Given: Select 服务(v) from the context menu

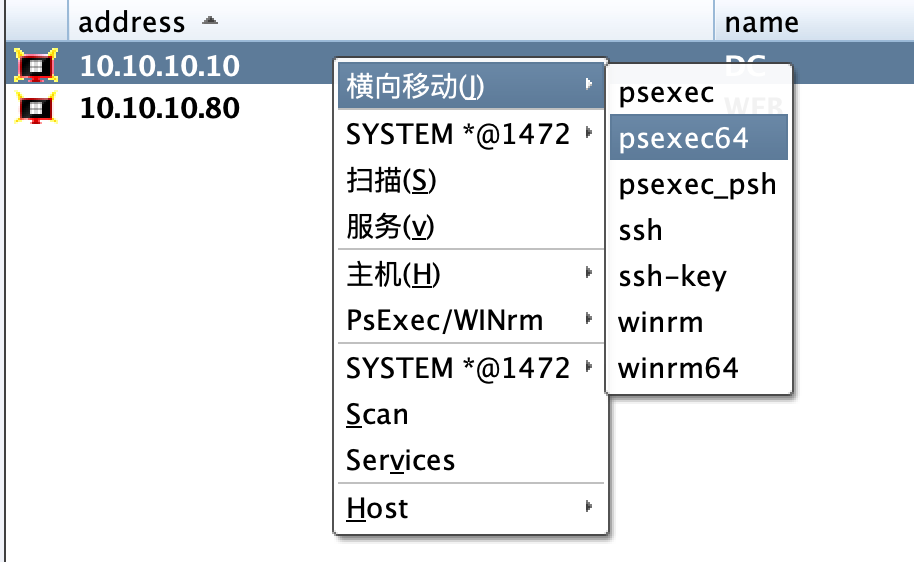Looking at the screenshot, I should click(x=390, y=227).
